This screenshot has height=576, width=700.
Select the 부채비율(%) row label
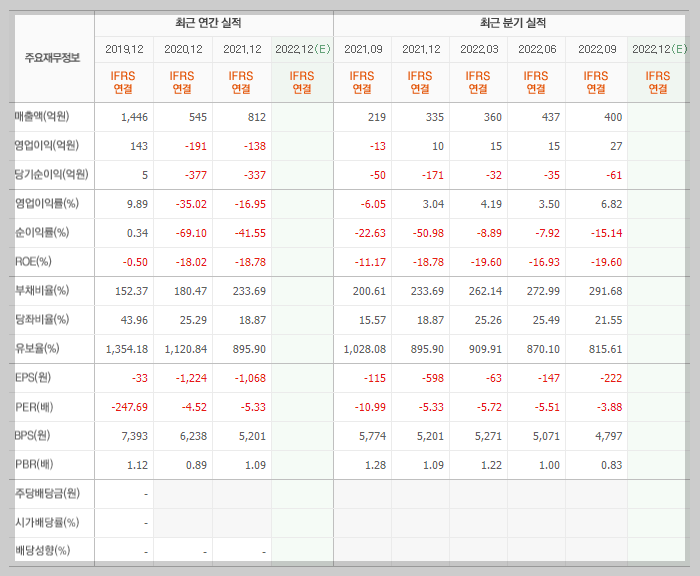(42, 291)
